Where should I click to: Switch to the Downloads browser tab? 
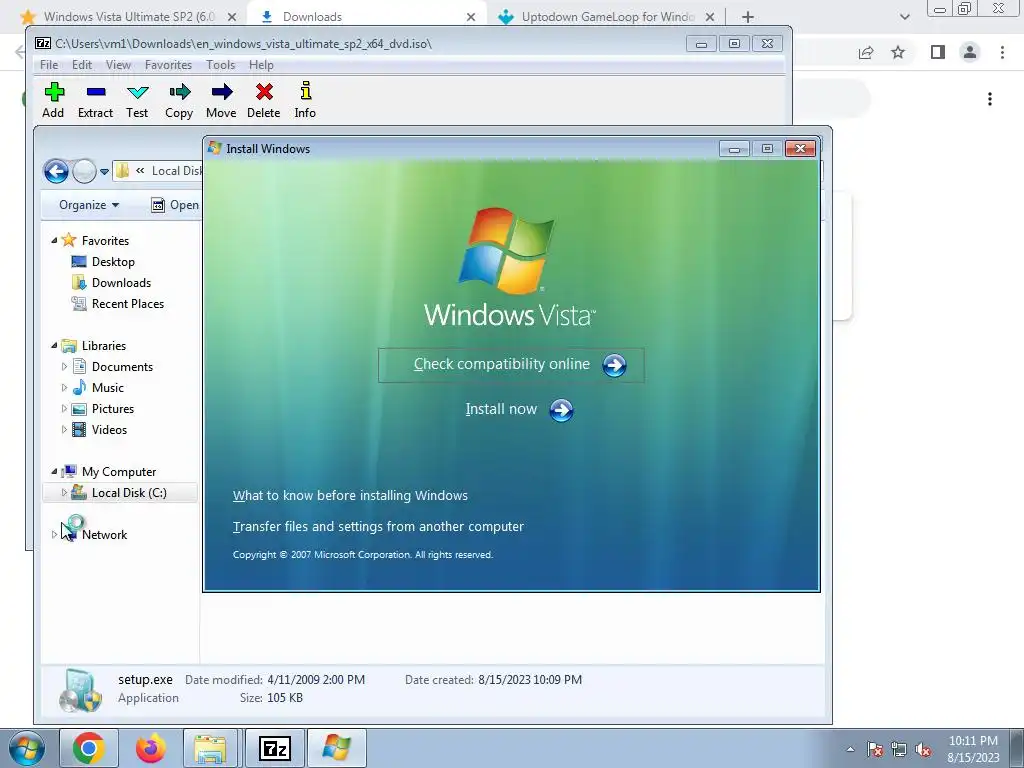(366, 16)
